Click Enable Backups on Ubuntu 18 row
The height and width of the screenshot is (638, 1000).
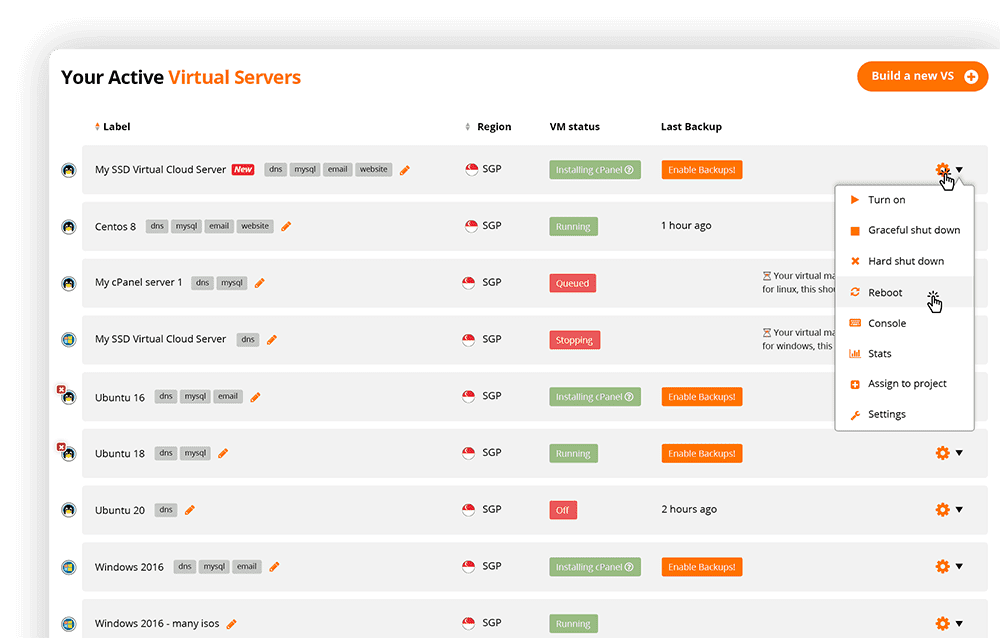coord(701,453)
